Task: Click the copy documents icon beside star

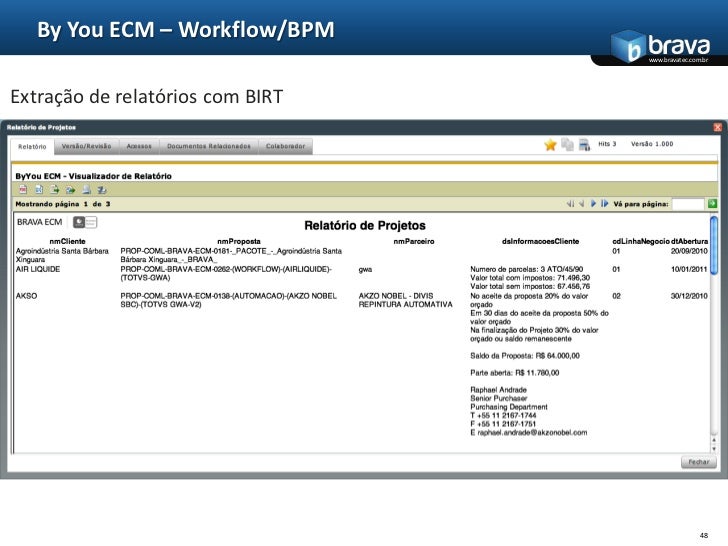Action: pyautogui.click(x=567, y=144)
